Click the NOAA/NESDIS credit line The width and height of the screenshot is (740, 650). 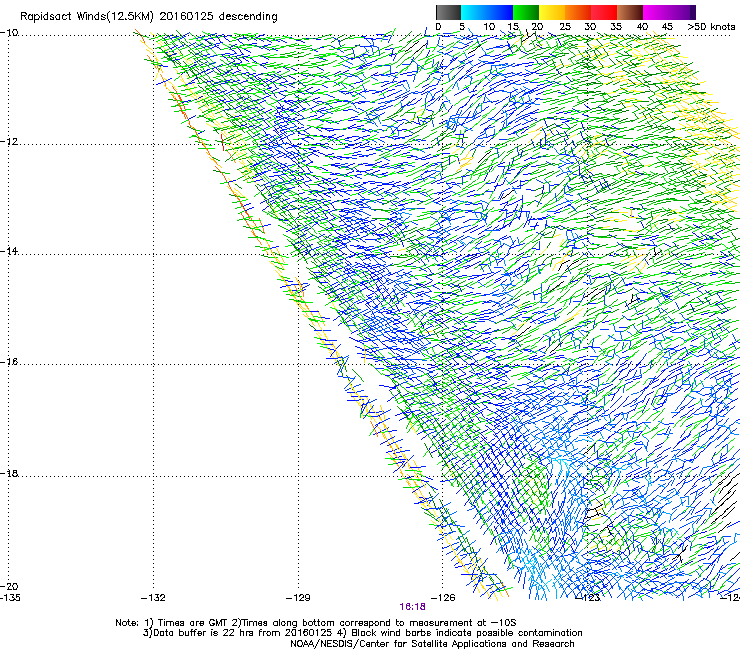432,644
